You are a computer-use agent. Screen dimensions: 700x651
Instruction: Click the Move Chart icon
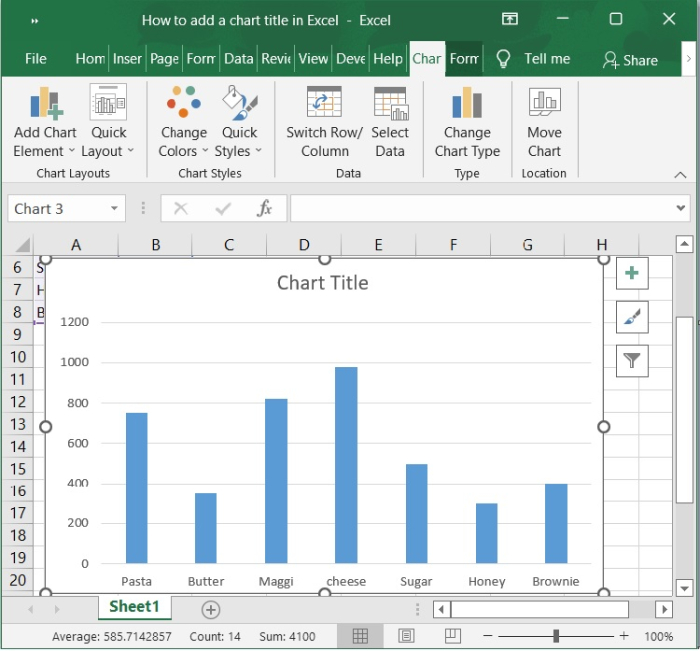click(x=544, y=103)
